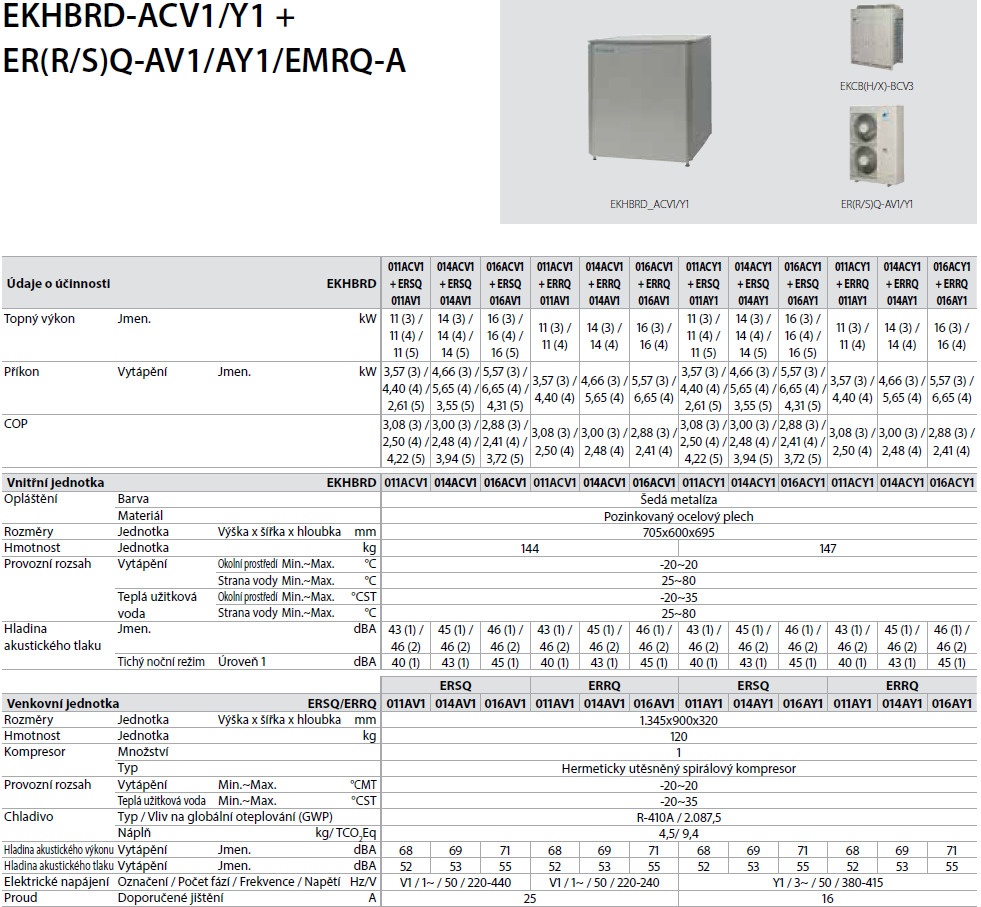Click the 'Kompresor' row label
Viewport: 981px width, 907px height.
tap(34, 752)
